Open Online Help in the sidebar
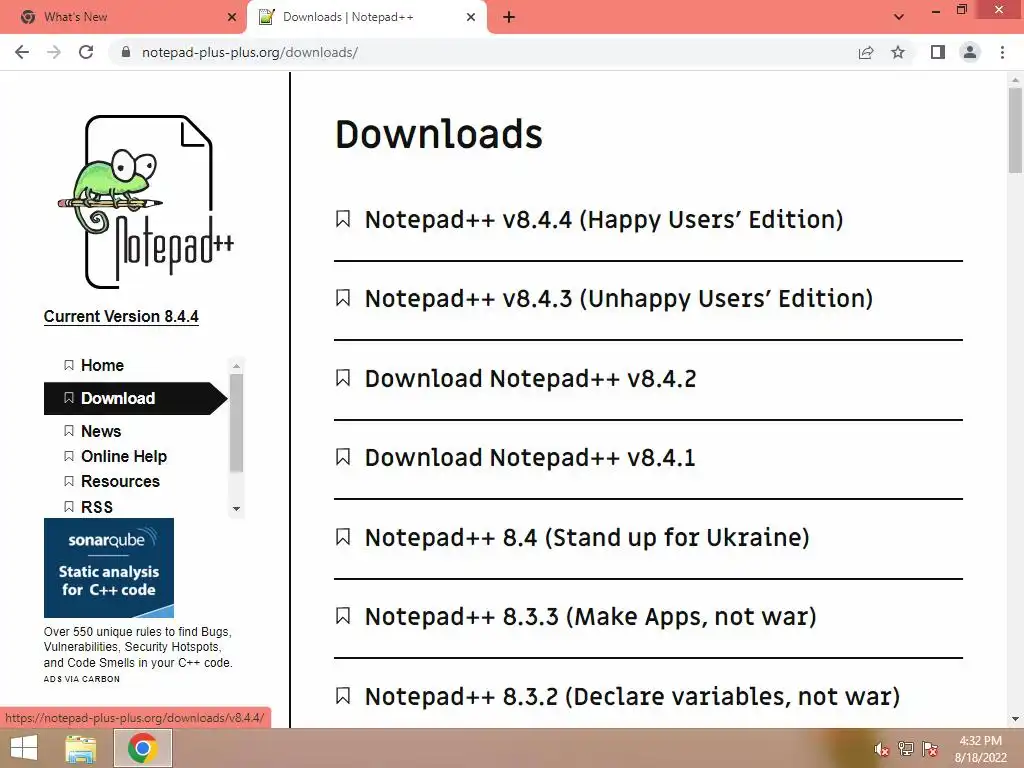The image size is (1024, 768). coord(123,456)
